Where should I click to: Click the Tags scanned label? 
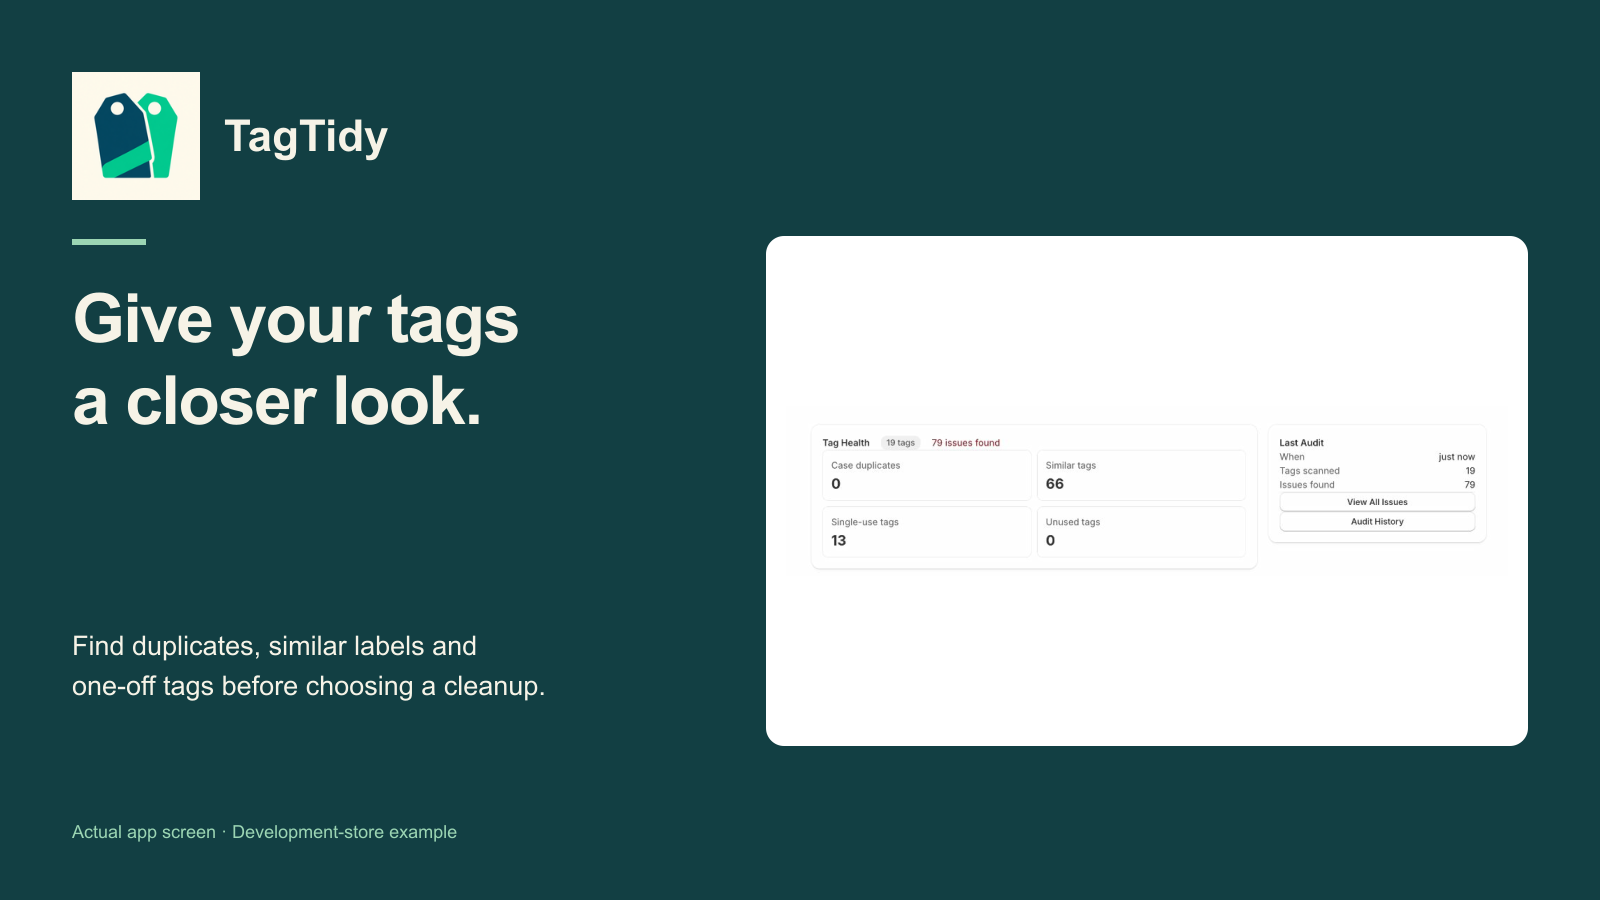(x=1309, y=471)
